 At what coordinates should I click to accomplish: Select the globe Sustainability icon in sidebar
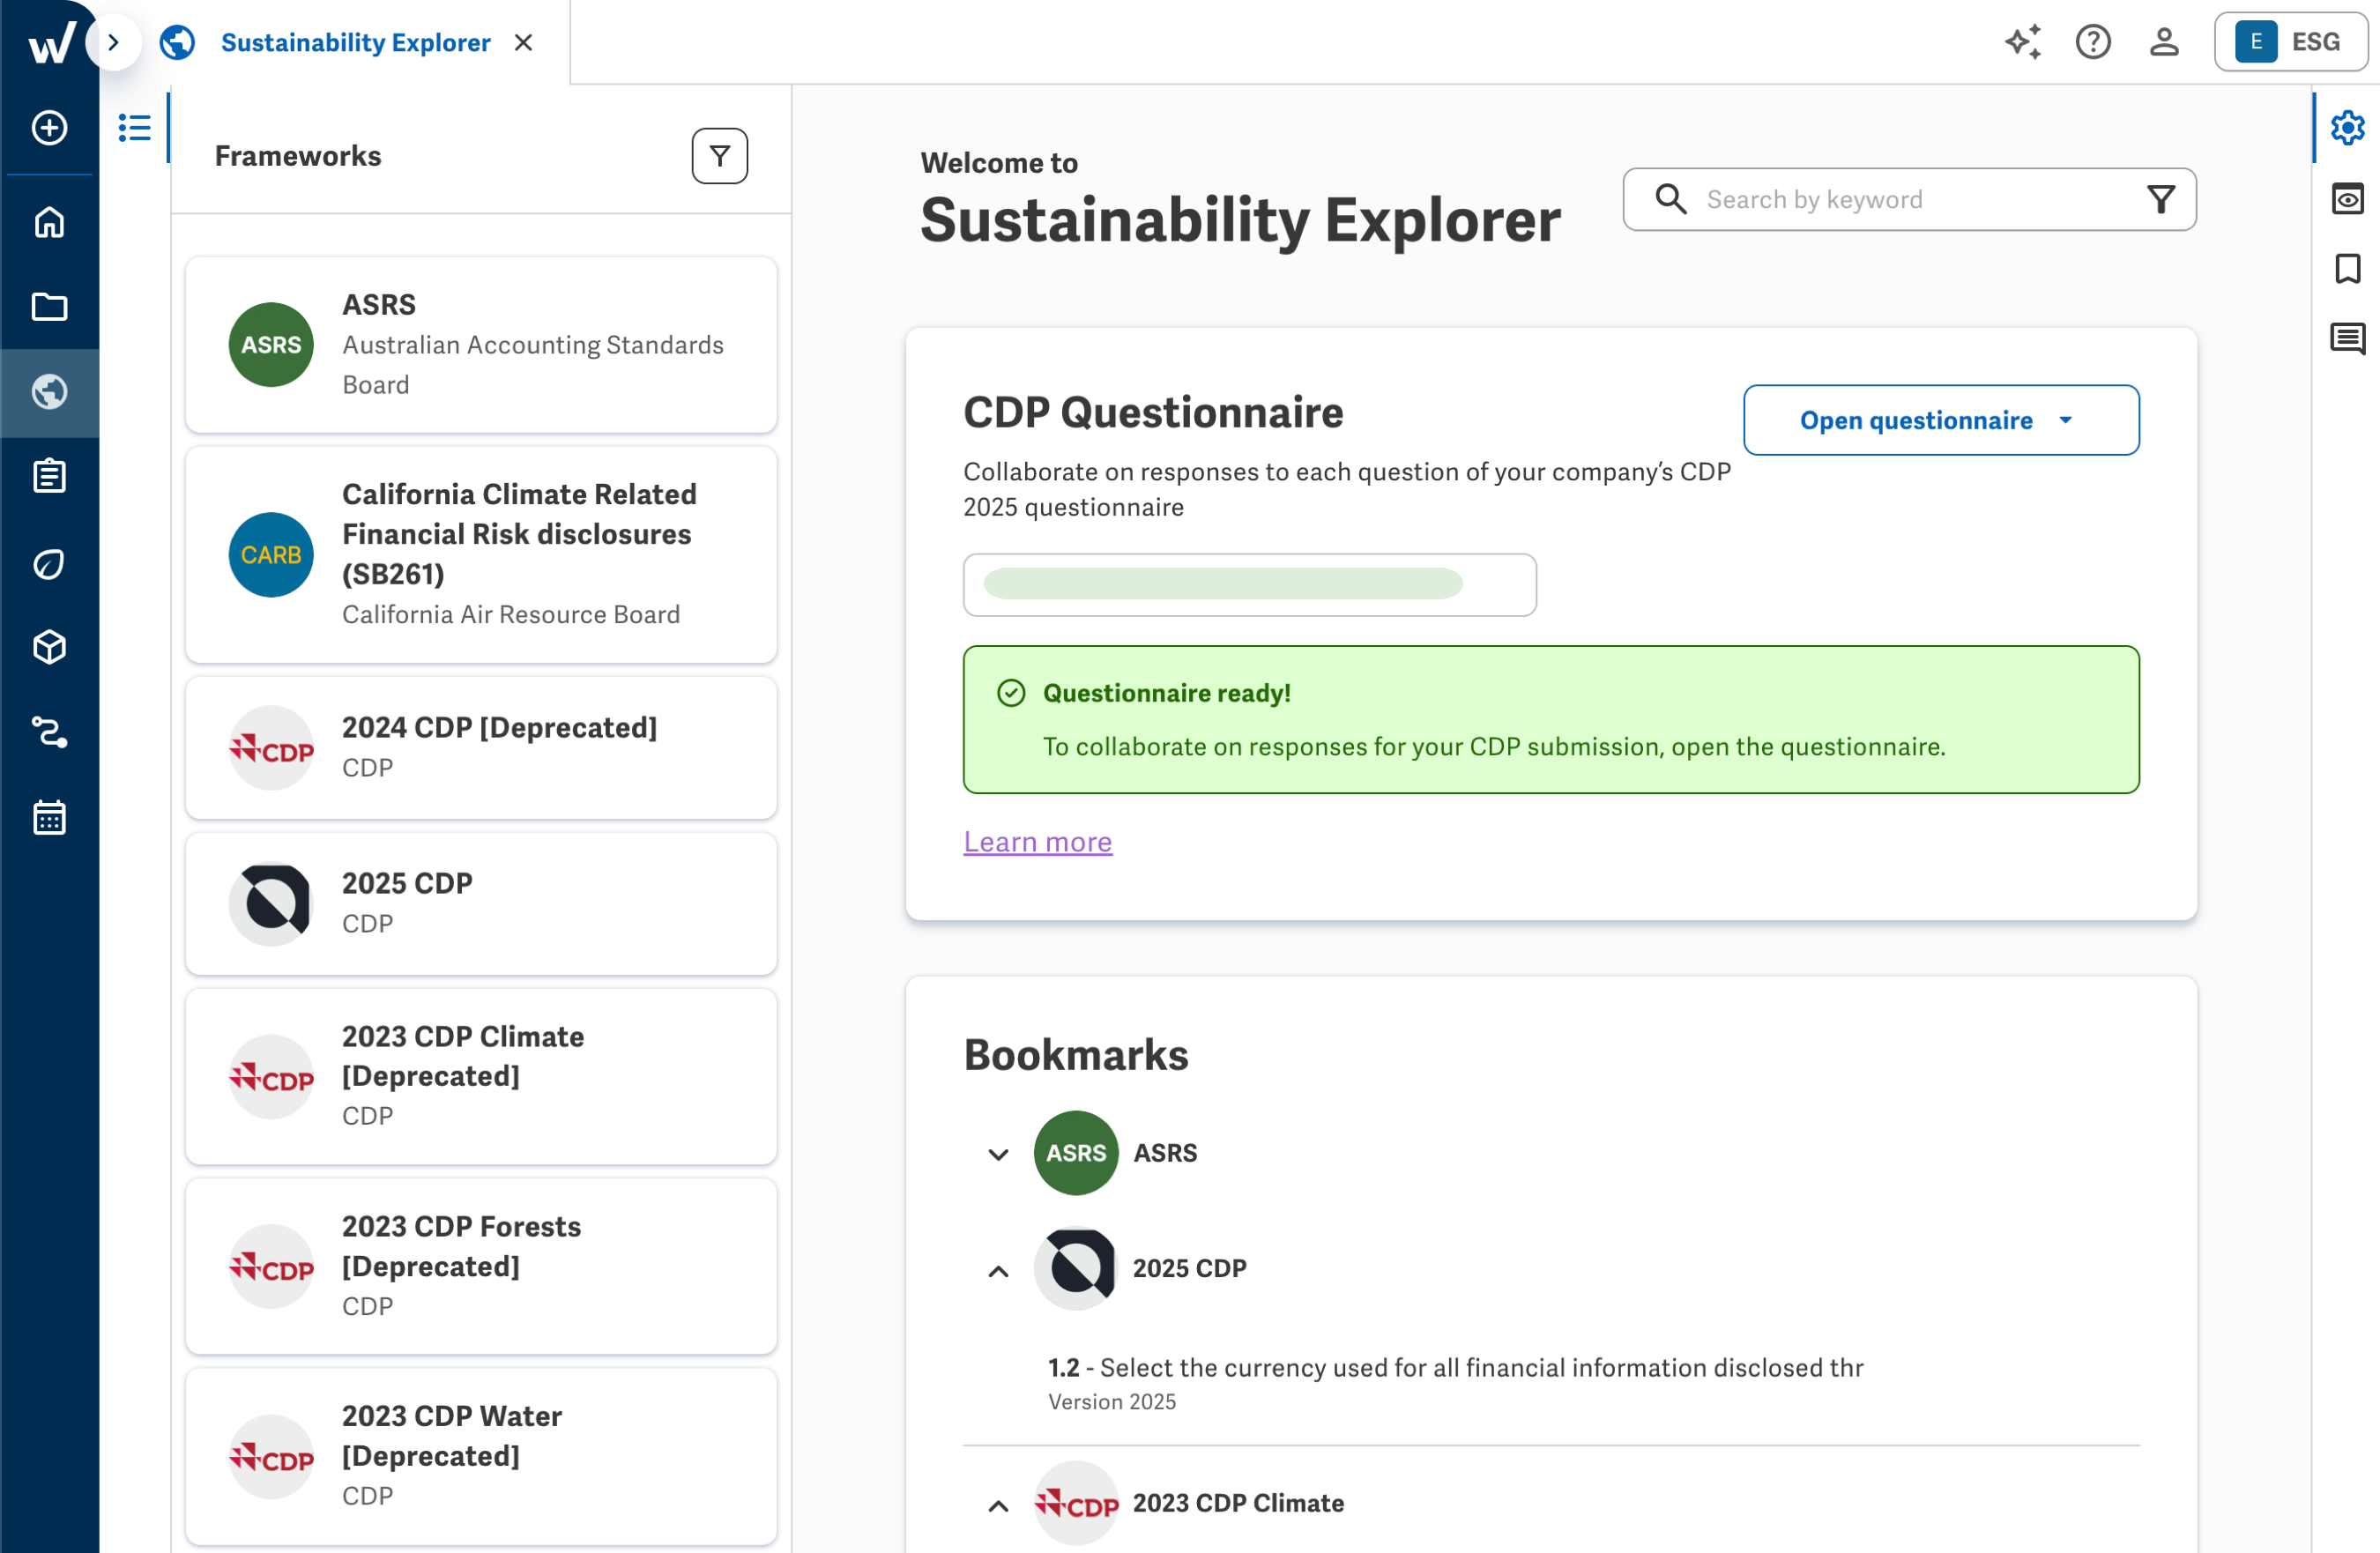(x=49, y=391)
